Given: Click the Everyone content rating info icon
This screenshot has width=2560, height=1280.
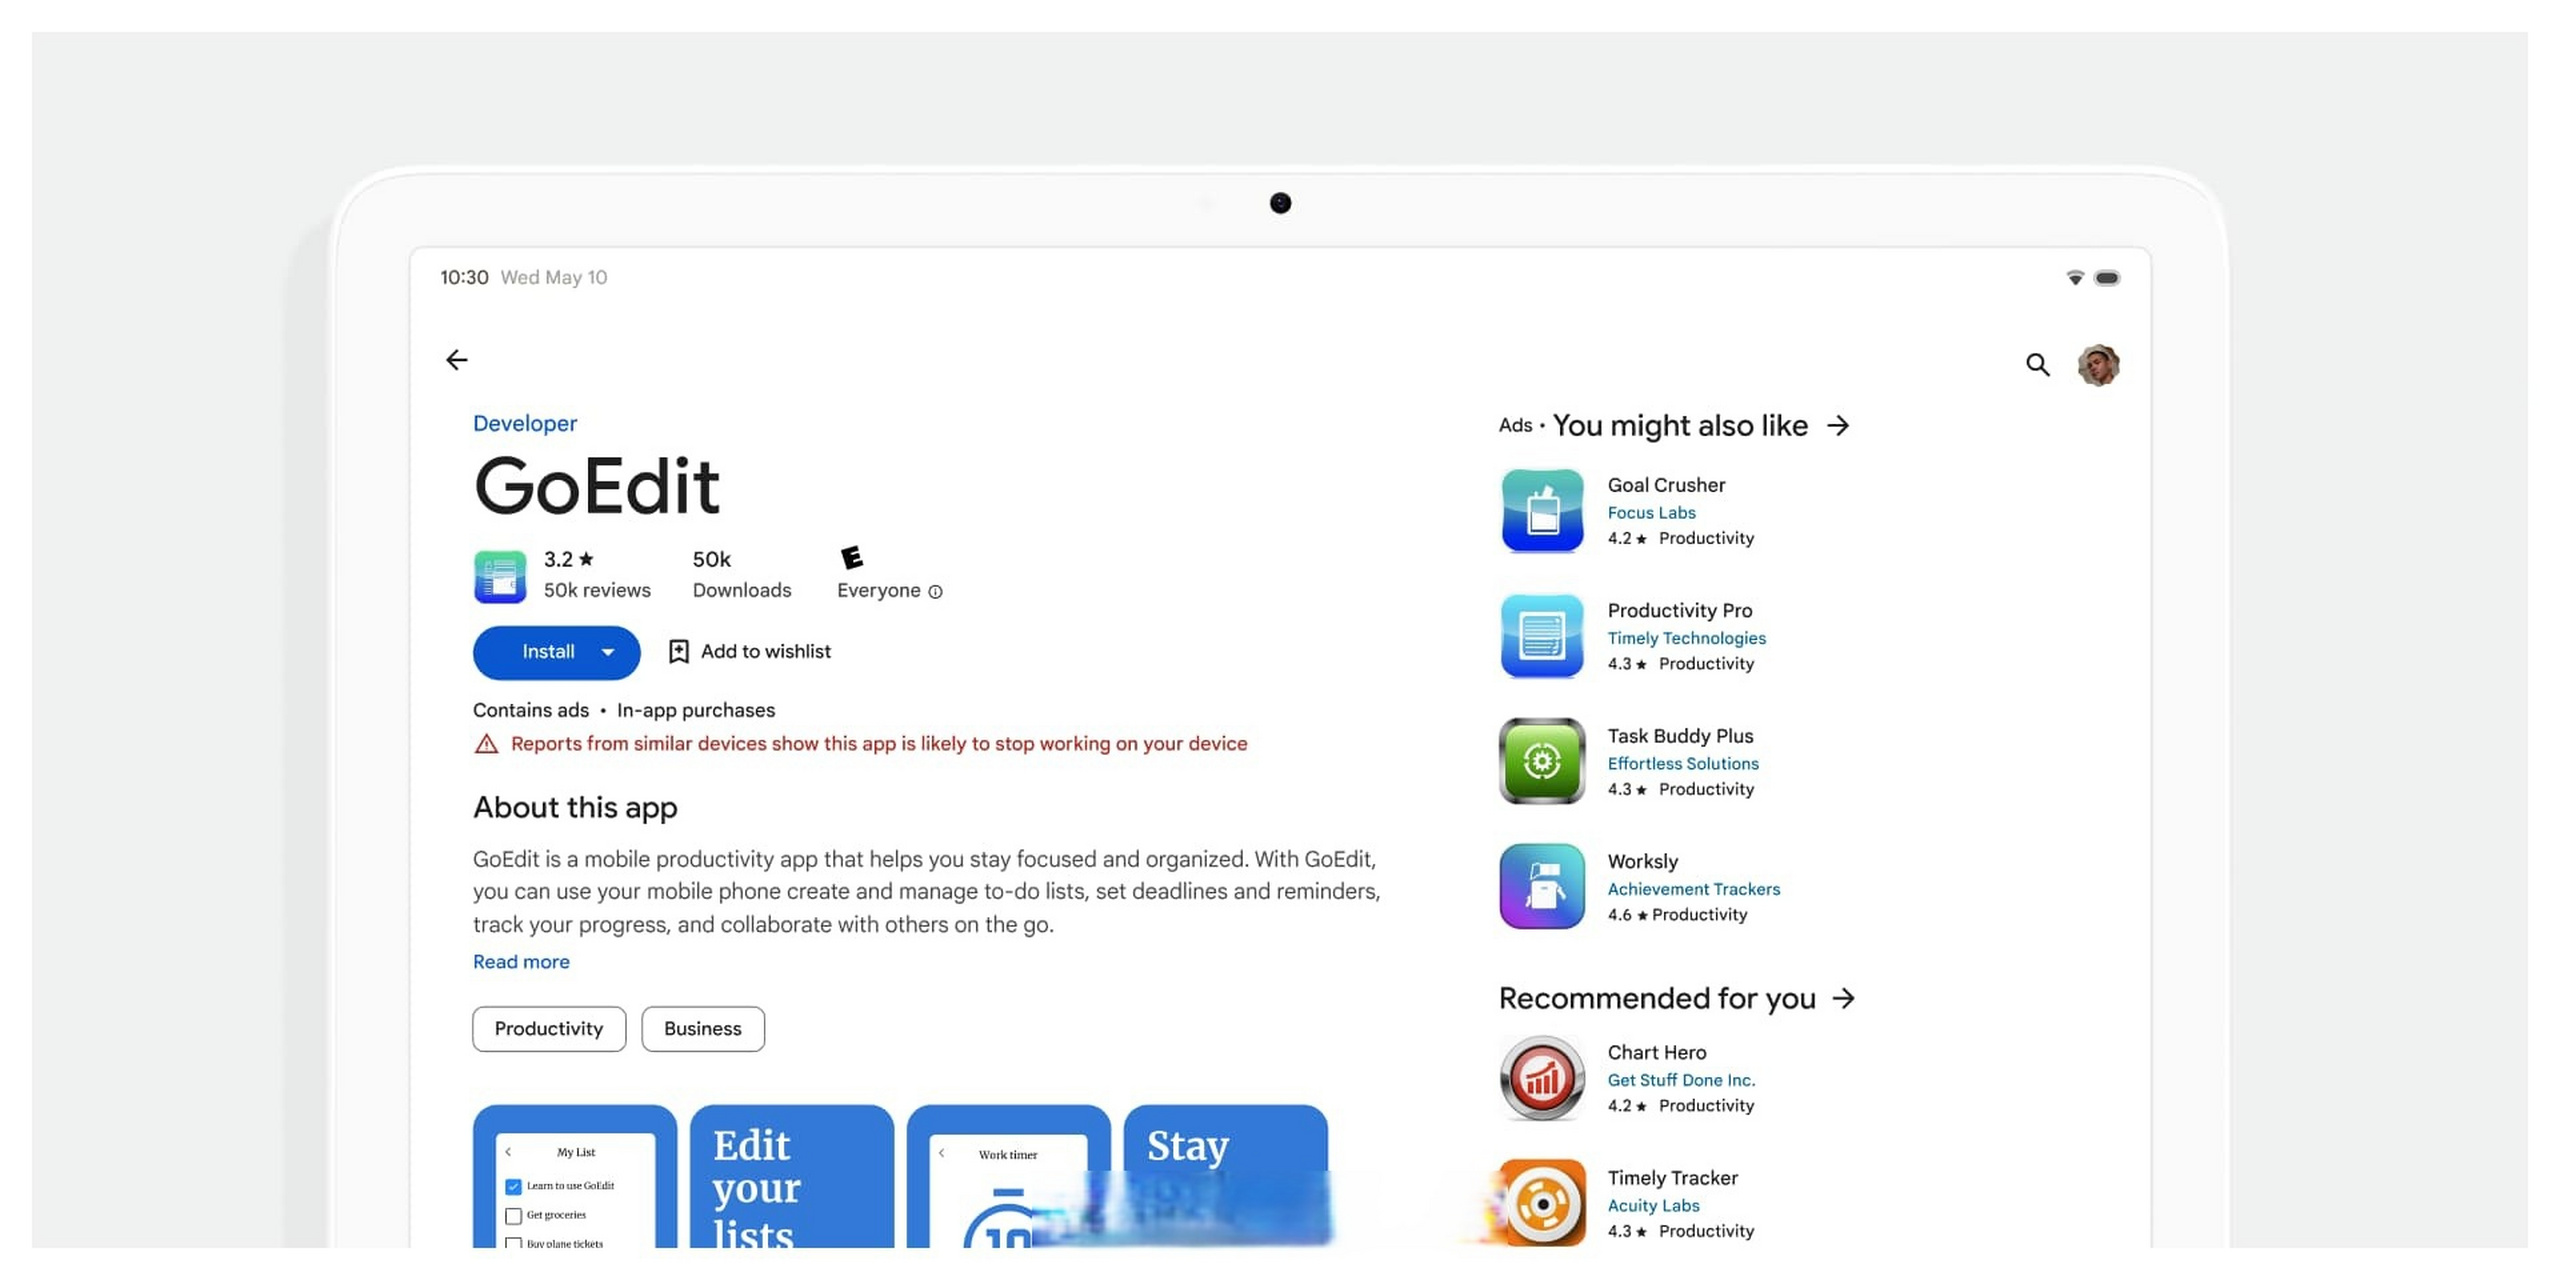Looking at the screenshot, I should (x=934, y=591).
